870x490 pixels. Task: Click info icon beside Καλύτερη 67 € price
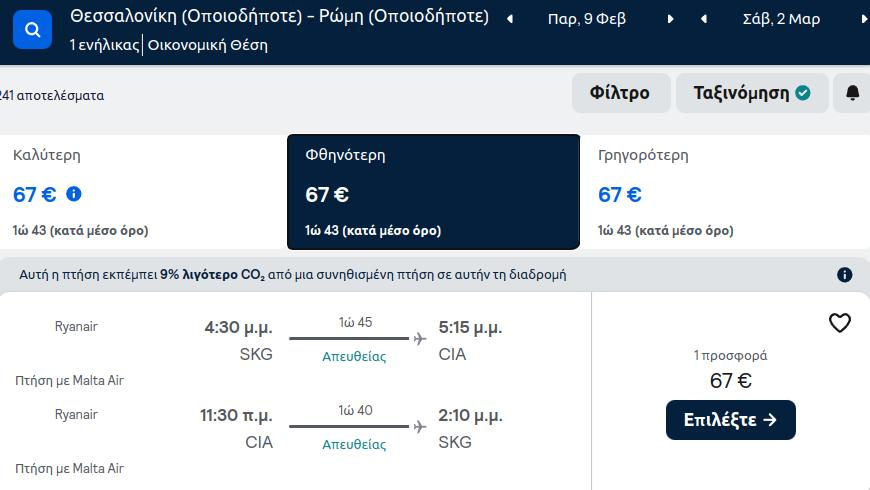pos(74,194)
